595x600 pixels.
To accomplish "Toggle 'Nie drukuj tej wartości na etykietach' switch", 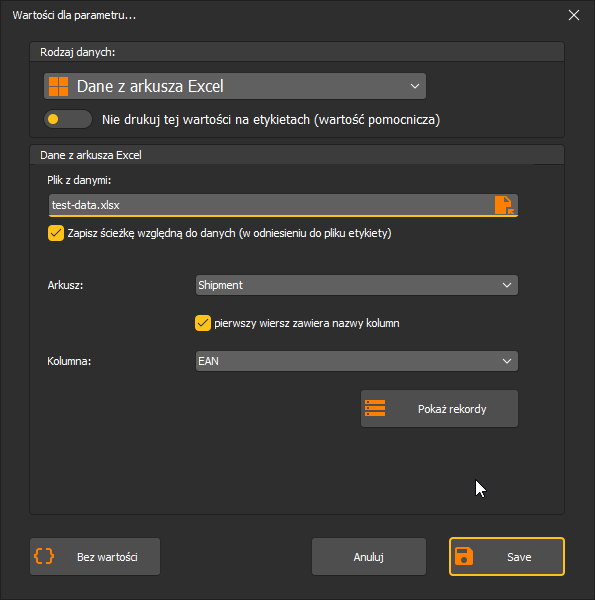I will (x=68, y=119).
